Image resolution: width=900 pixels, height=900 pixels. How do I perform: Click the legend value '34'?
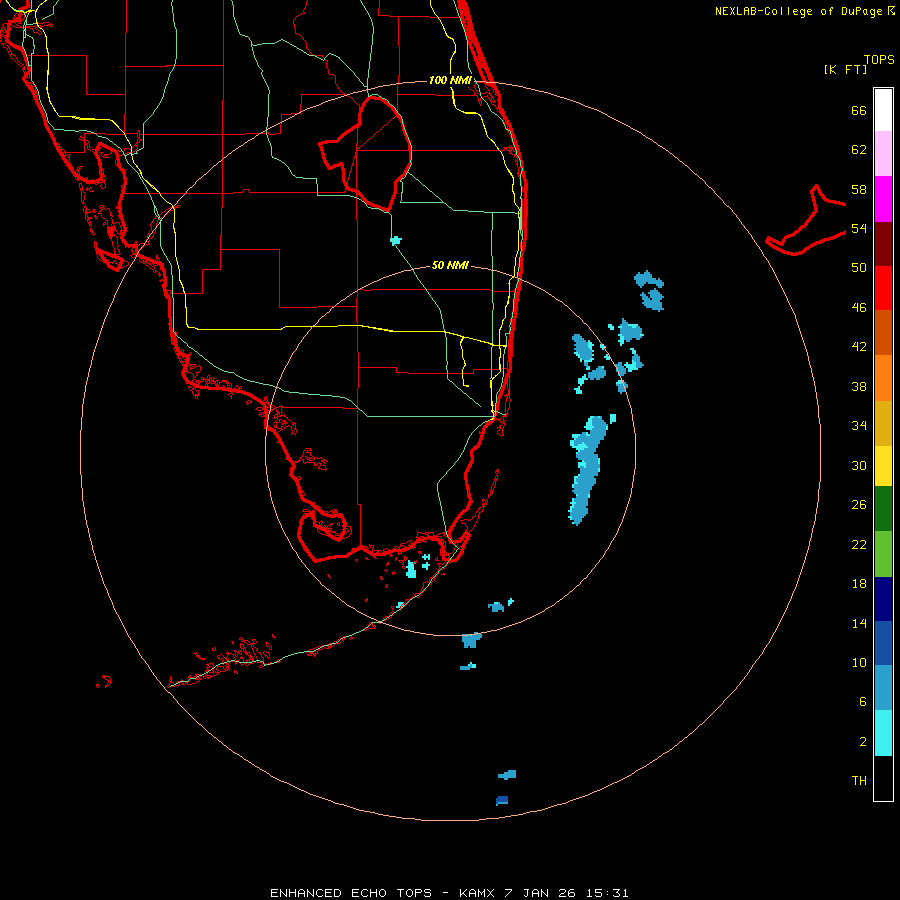click(x=859, y=425)
